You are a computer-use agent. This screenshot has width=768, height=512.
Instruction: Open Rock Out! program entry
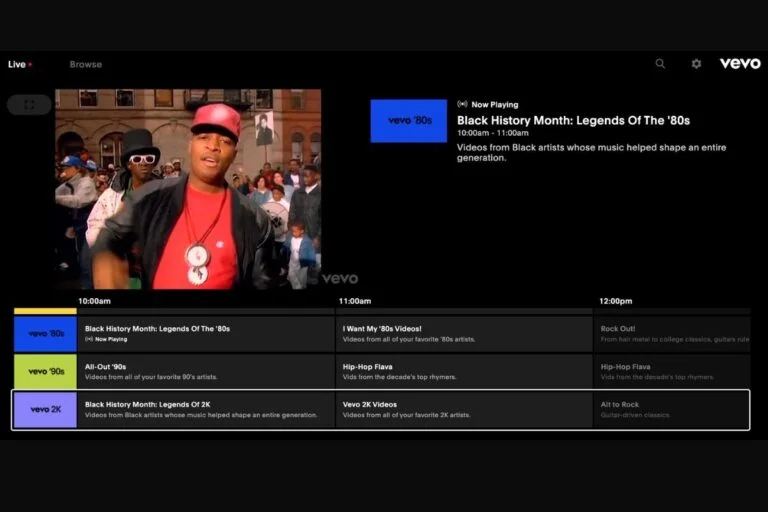pyautogui.click(x=672, y=334)
